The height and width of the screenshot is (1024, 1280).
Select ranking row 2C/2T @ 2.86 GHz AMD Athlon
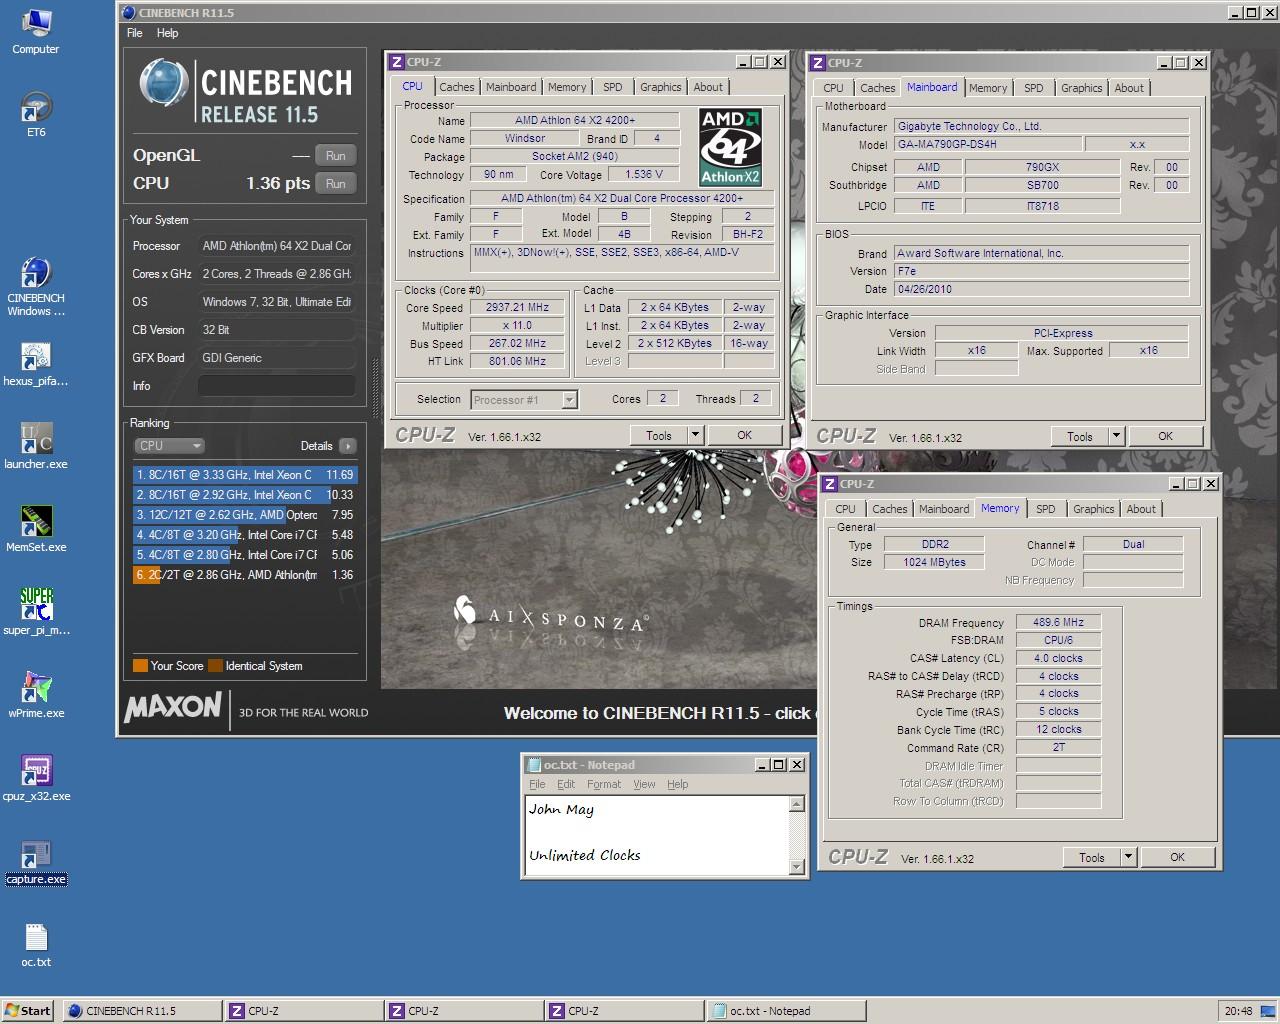[245, 575]
